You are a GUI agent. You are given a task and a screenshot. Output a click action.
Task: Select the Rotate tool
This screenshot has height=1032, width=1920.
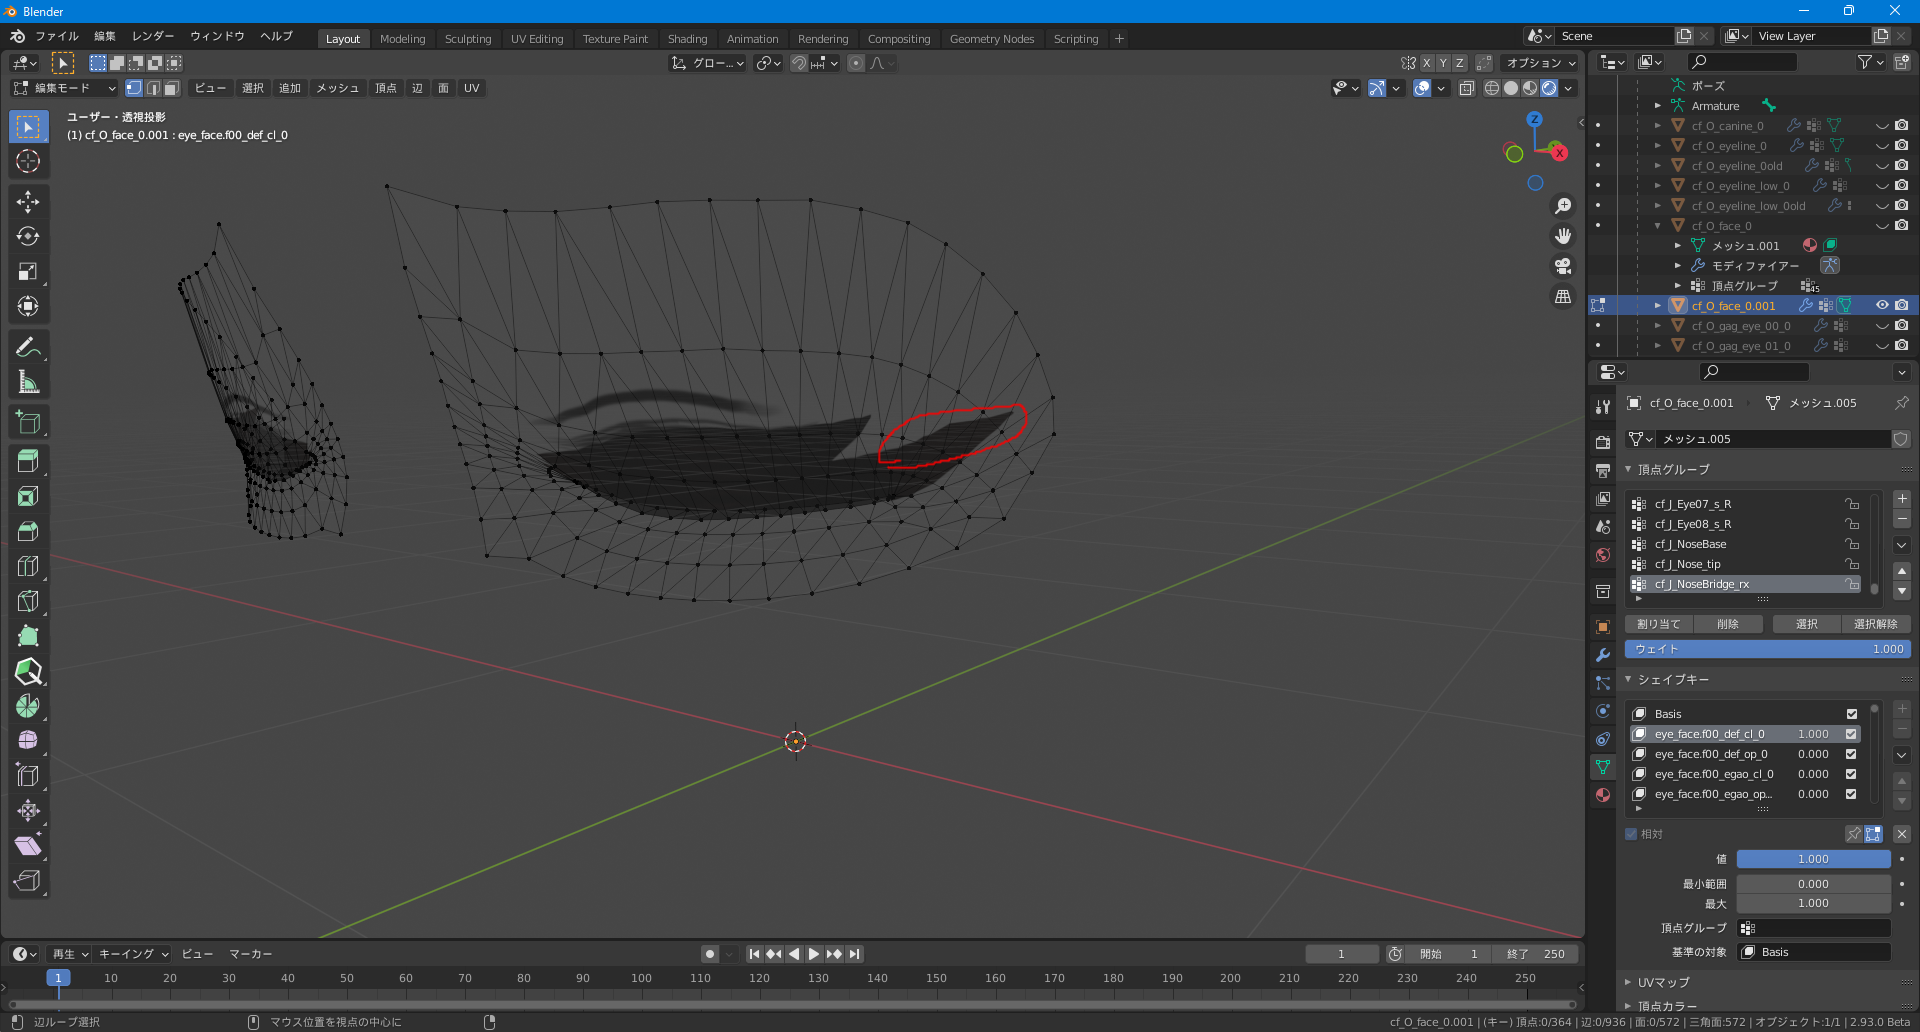[28, 236]
